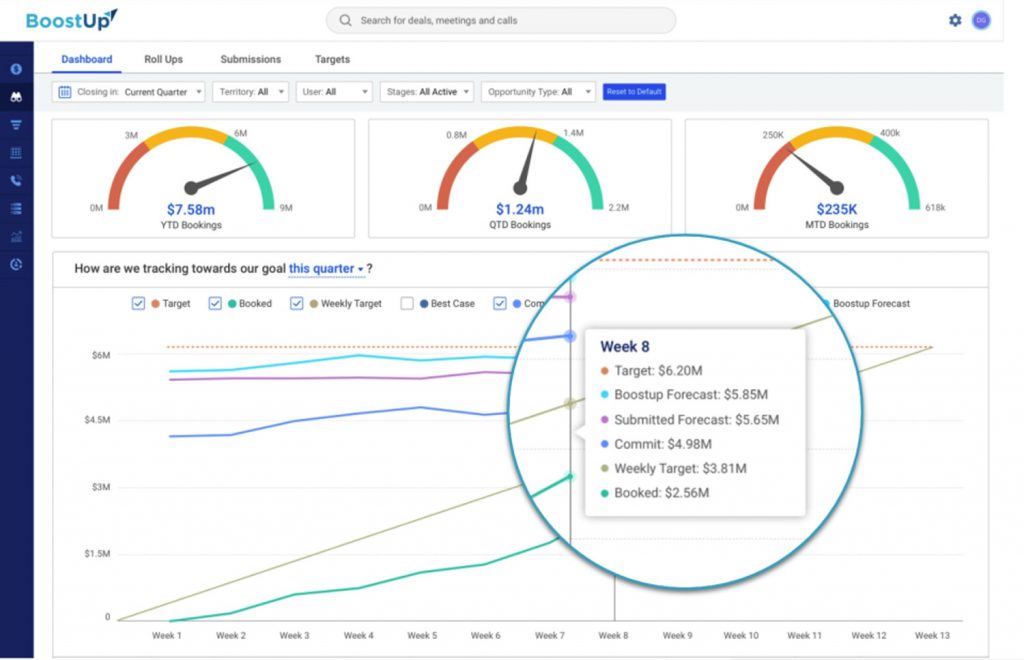Uncheck the Target series checkbox
The image size is (1024, 660).
click(x=138, y=304)
